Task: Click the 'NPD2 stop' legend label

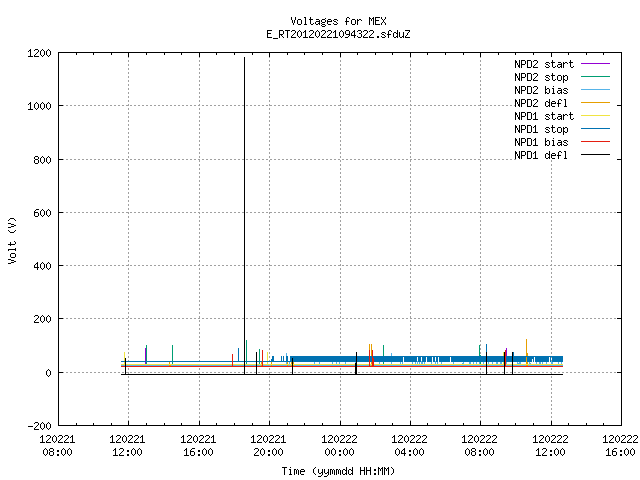Action: click(541, 77)
